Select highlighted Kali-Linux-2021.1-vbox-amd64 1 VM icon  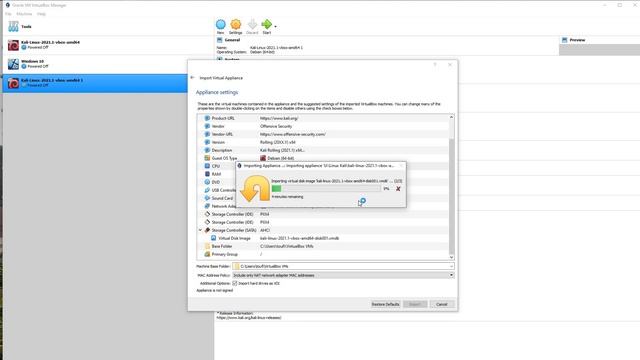(13, 83)
